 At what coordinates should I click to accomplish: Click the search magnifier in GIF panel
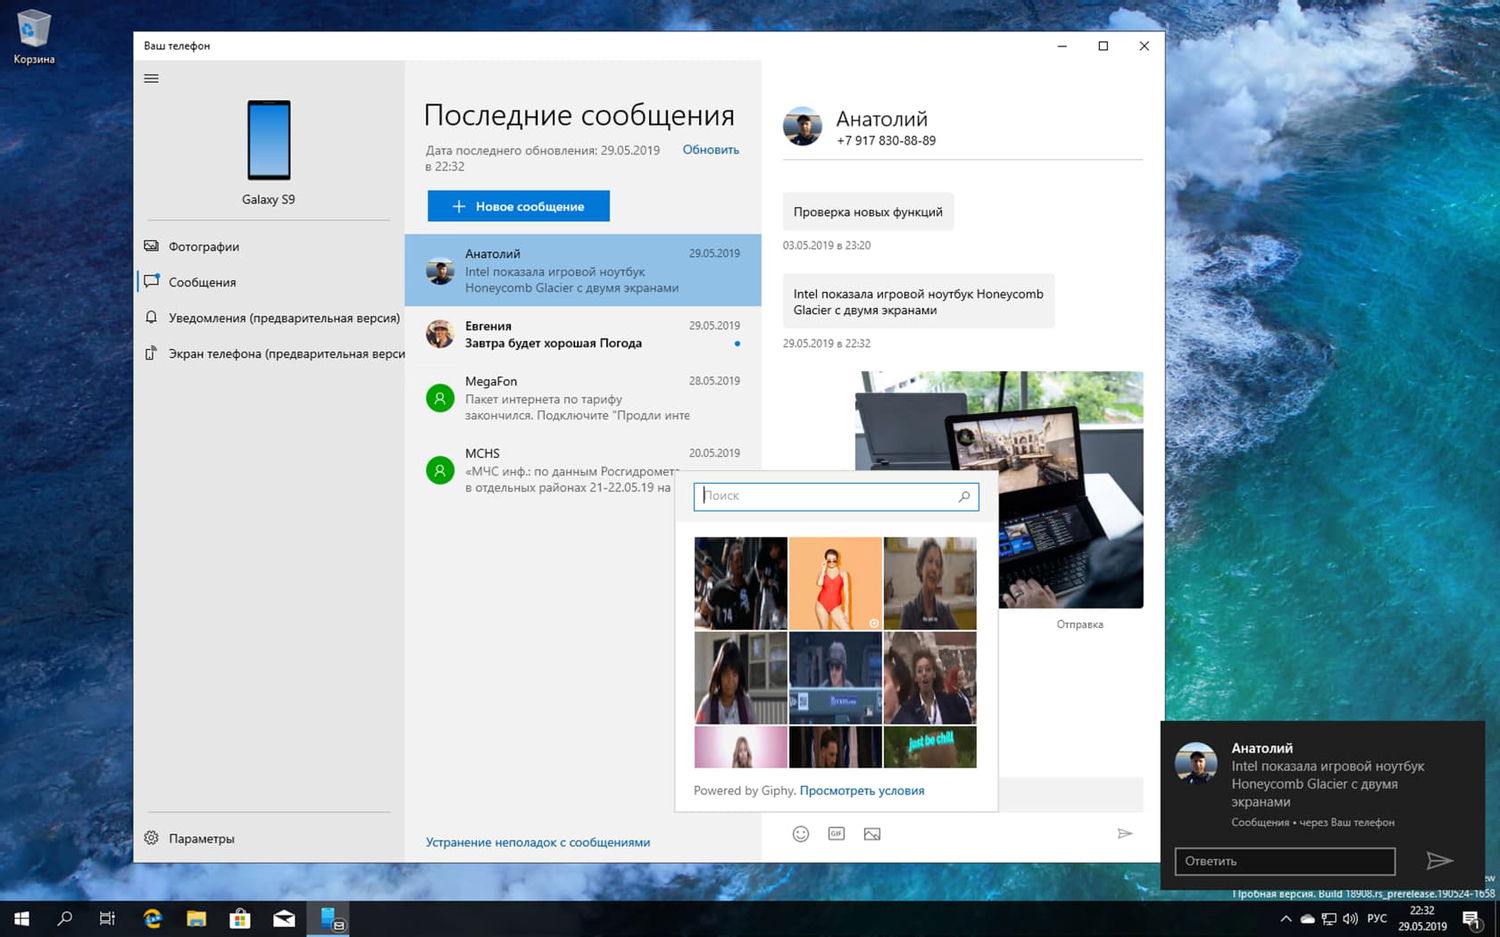pos(964,496)
